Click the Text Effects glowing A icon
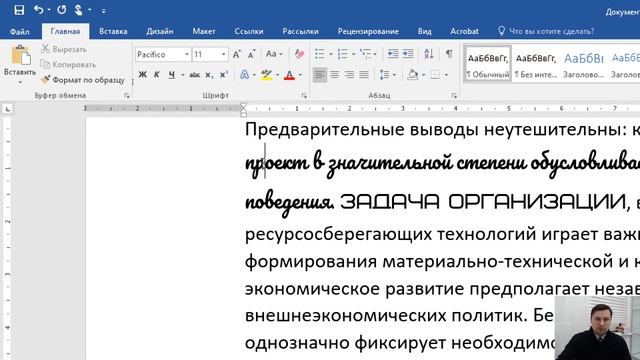The height and width of the screenshot is (360, 640). [x=244, y=75]
